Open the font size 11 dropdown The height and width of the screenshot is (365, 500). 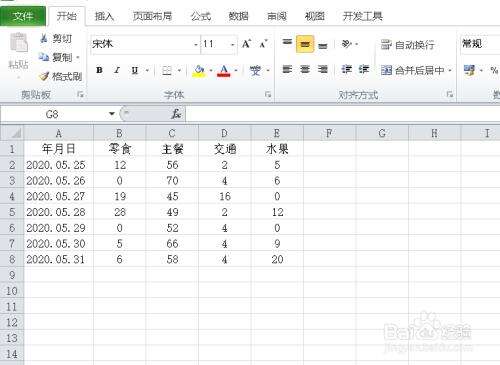[232, 44]
